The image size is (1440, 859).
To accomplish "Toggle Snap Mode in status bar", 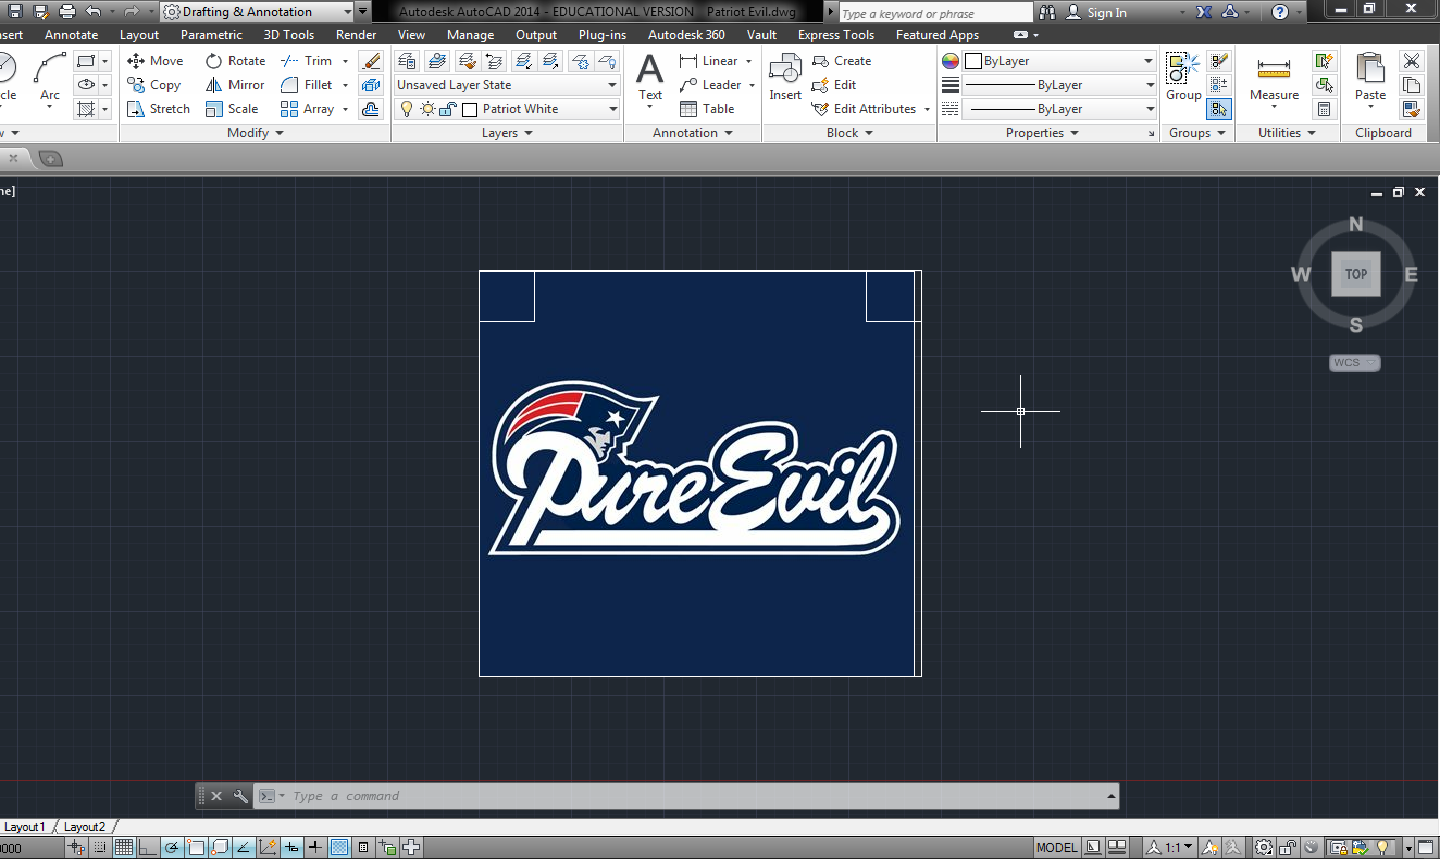I will click(100, 848).
